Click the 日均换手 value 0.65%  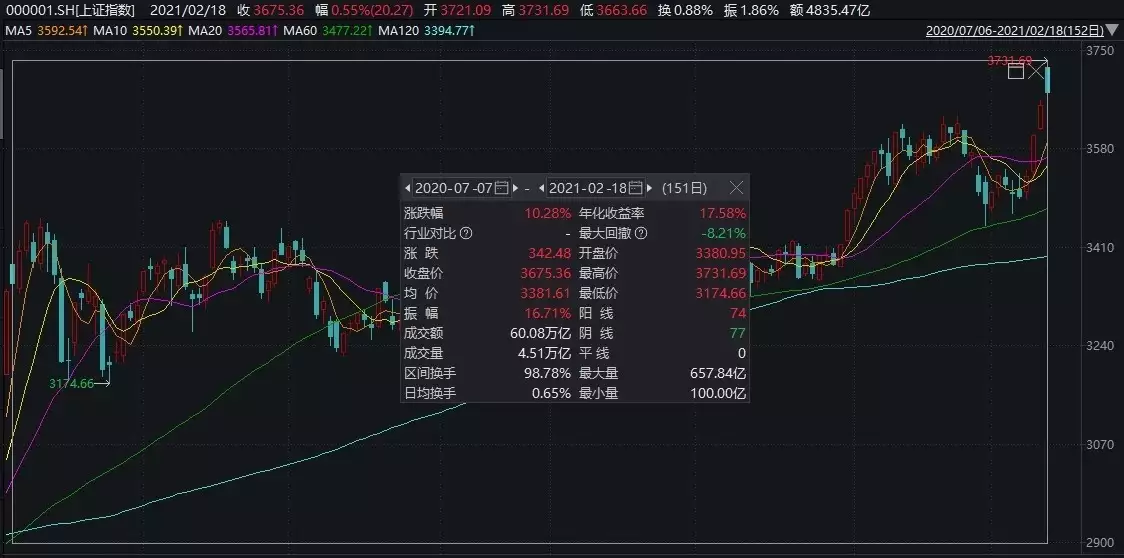point(551,394)
